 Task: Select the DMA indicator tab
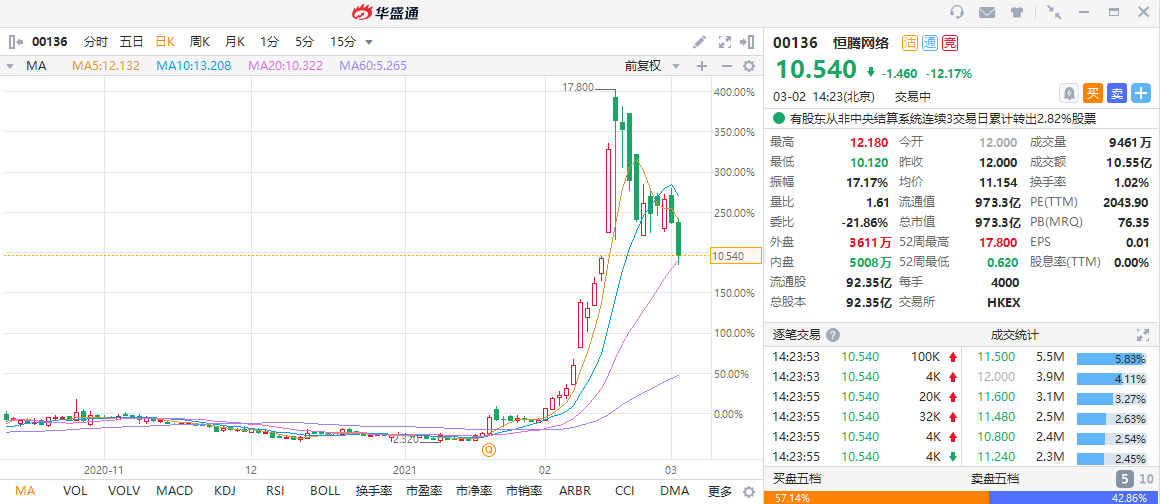(675, 491)
